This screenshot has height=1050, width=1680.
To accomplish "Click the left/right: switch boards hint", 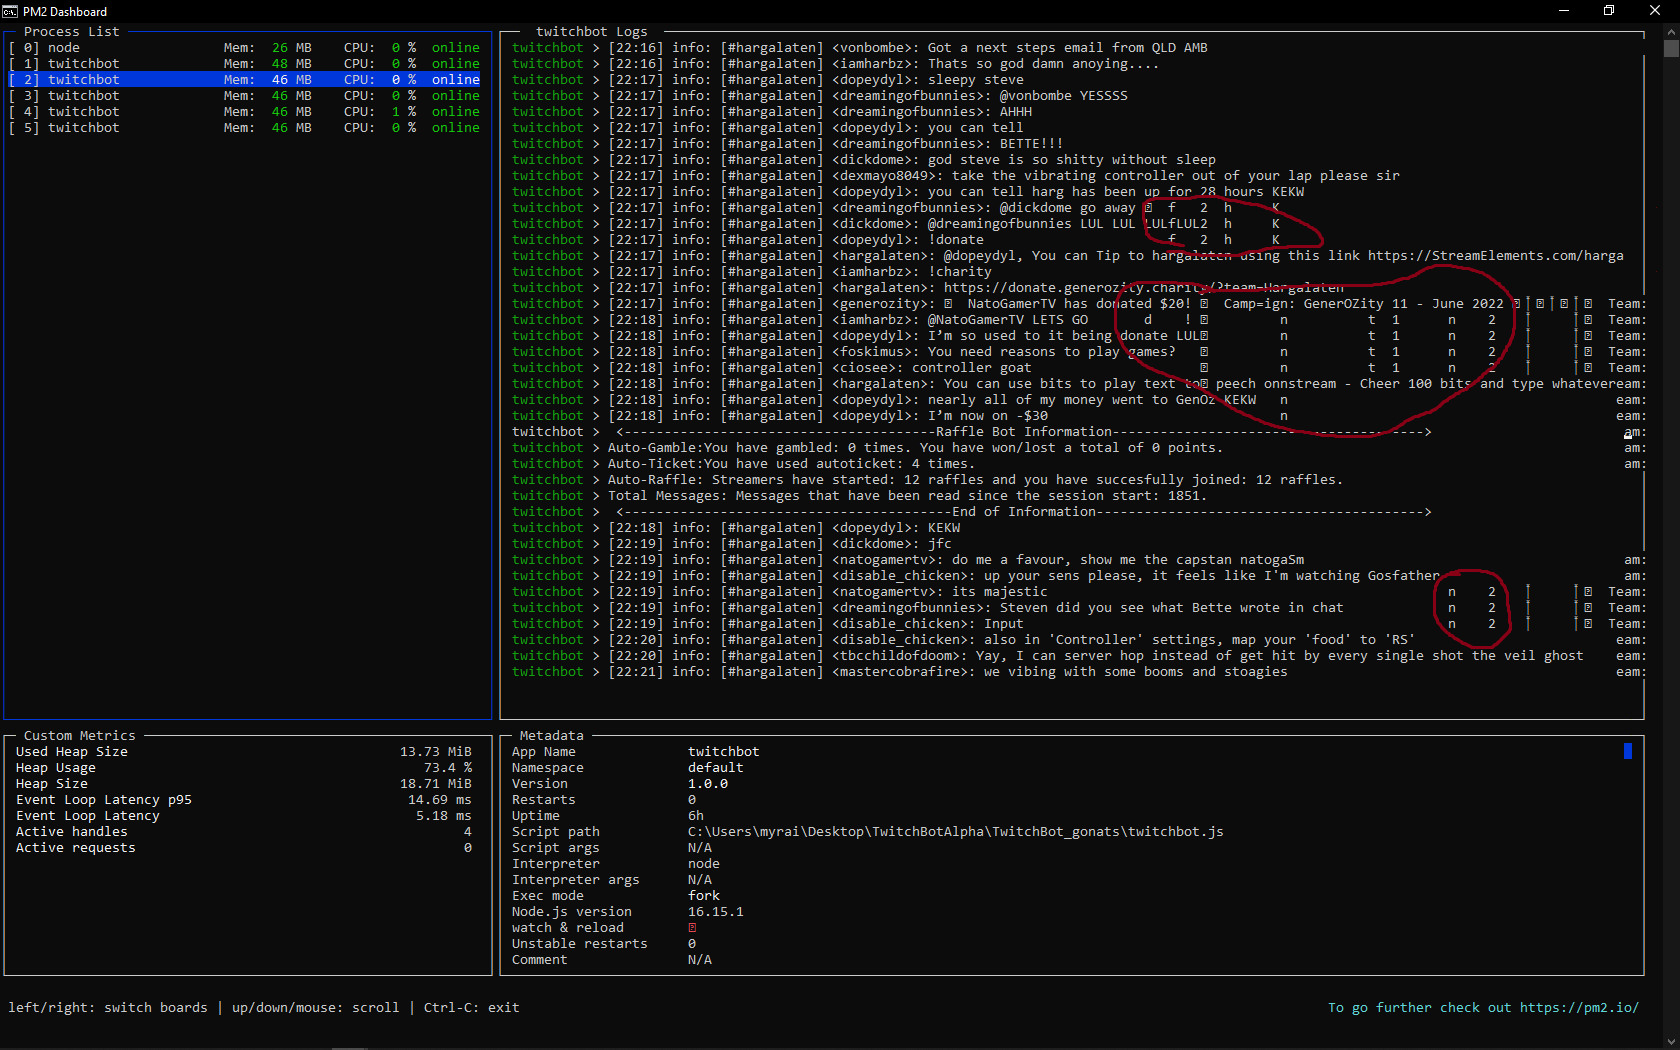I will (108, 1007).
